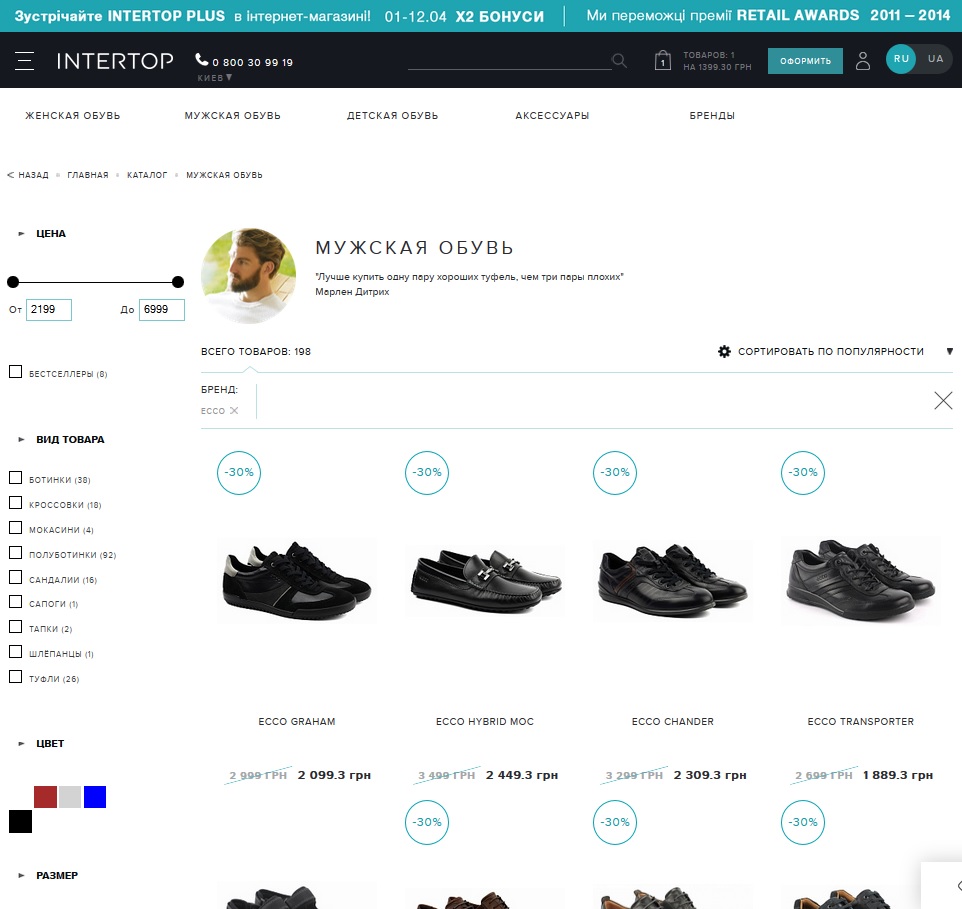Click Мужская обувь breadcrumb
This screenshot has height=909, width=962.
(x=225, y=175)
